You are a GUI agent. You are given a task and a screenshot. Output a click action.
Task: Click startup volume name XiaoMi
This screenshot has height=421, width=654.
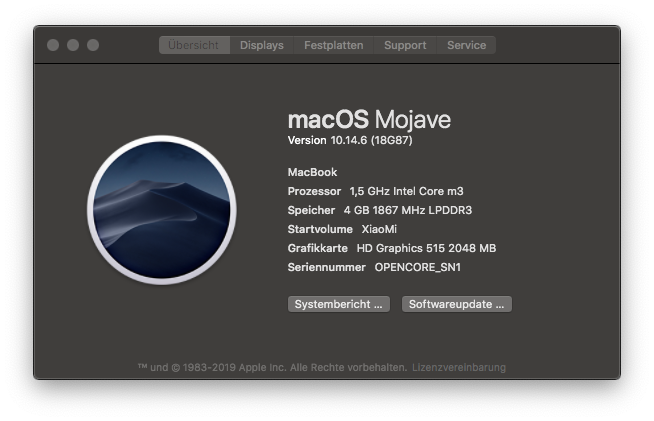click(379, 229)
